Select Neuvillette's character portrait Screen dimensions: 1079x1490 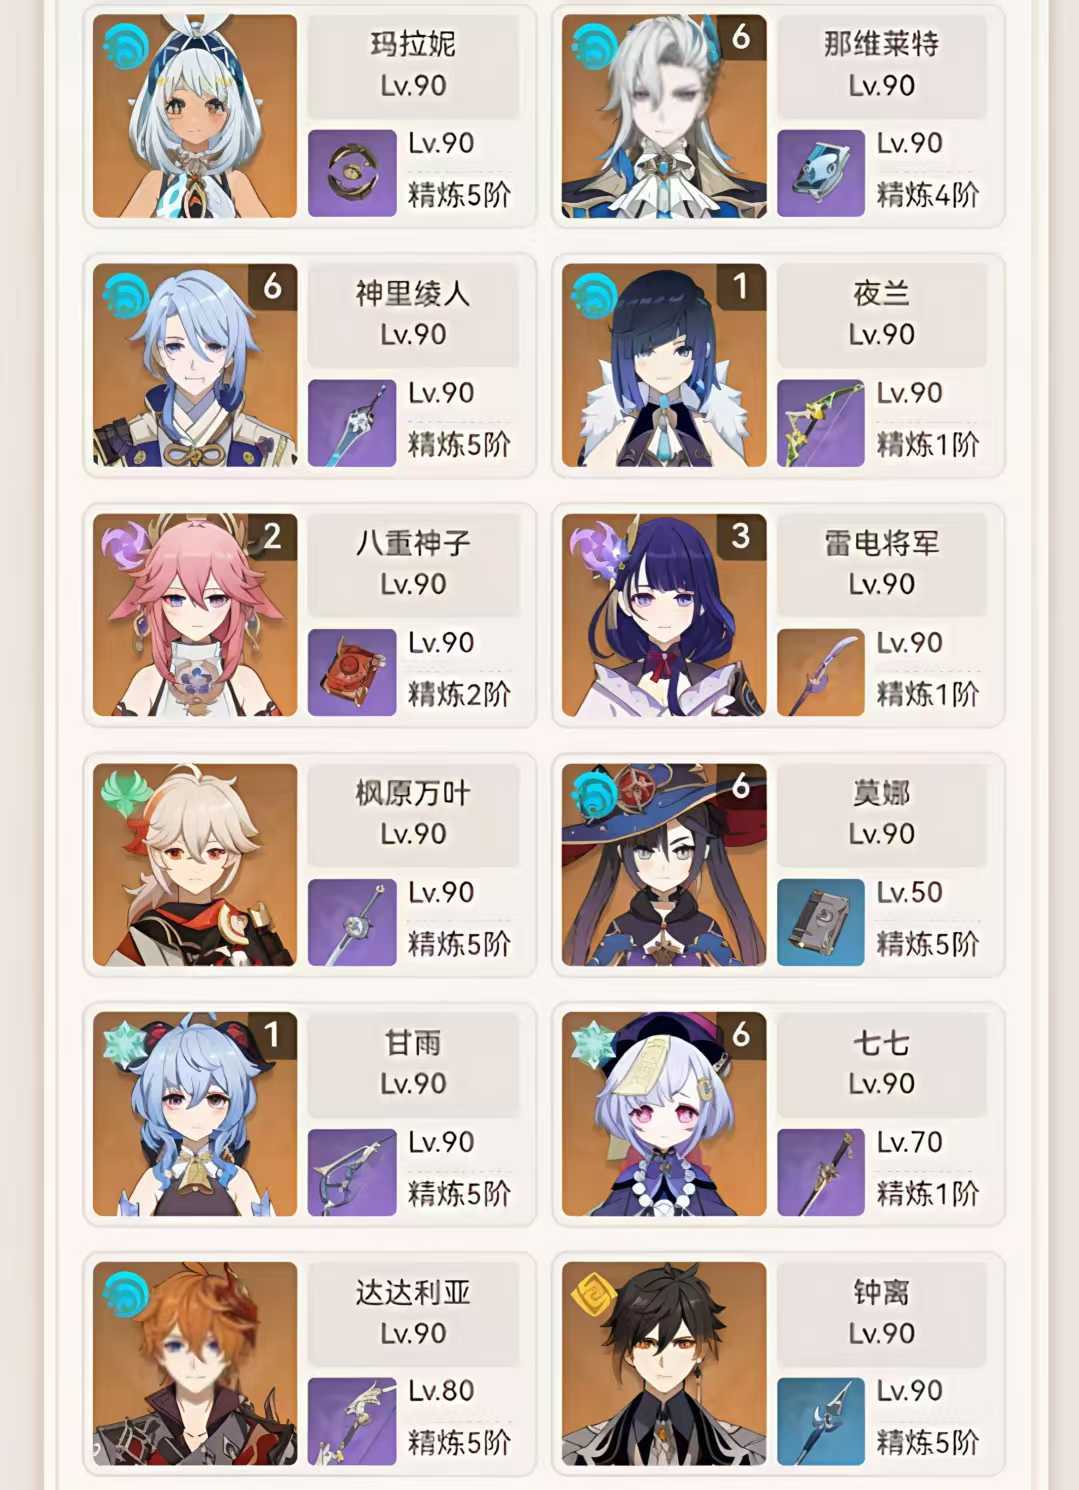point(664,116)
